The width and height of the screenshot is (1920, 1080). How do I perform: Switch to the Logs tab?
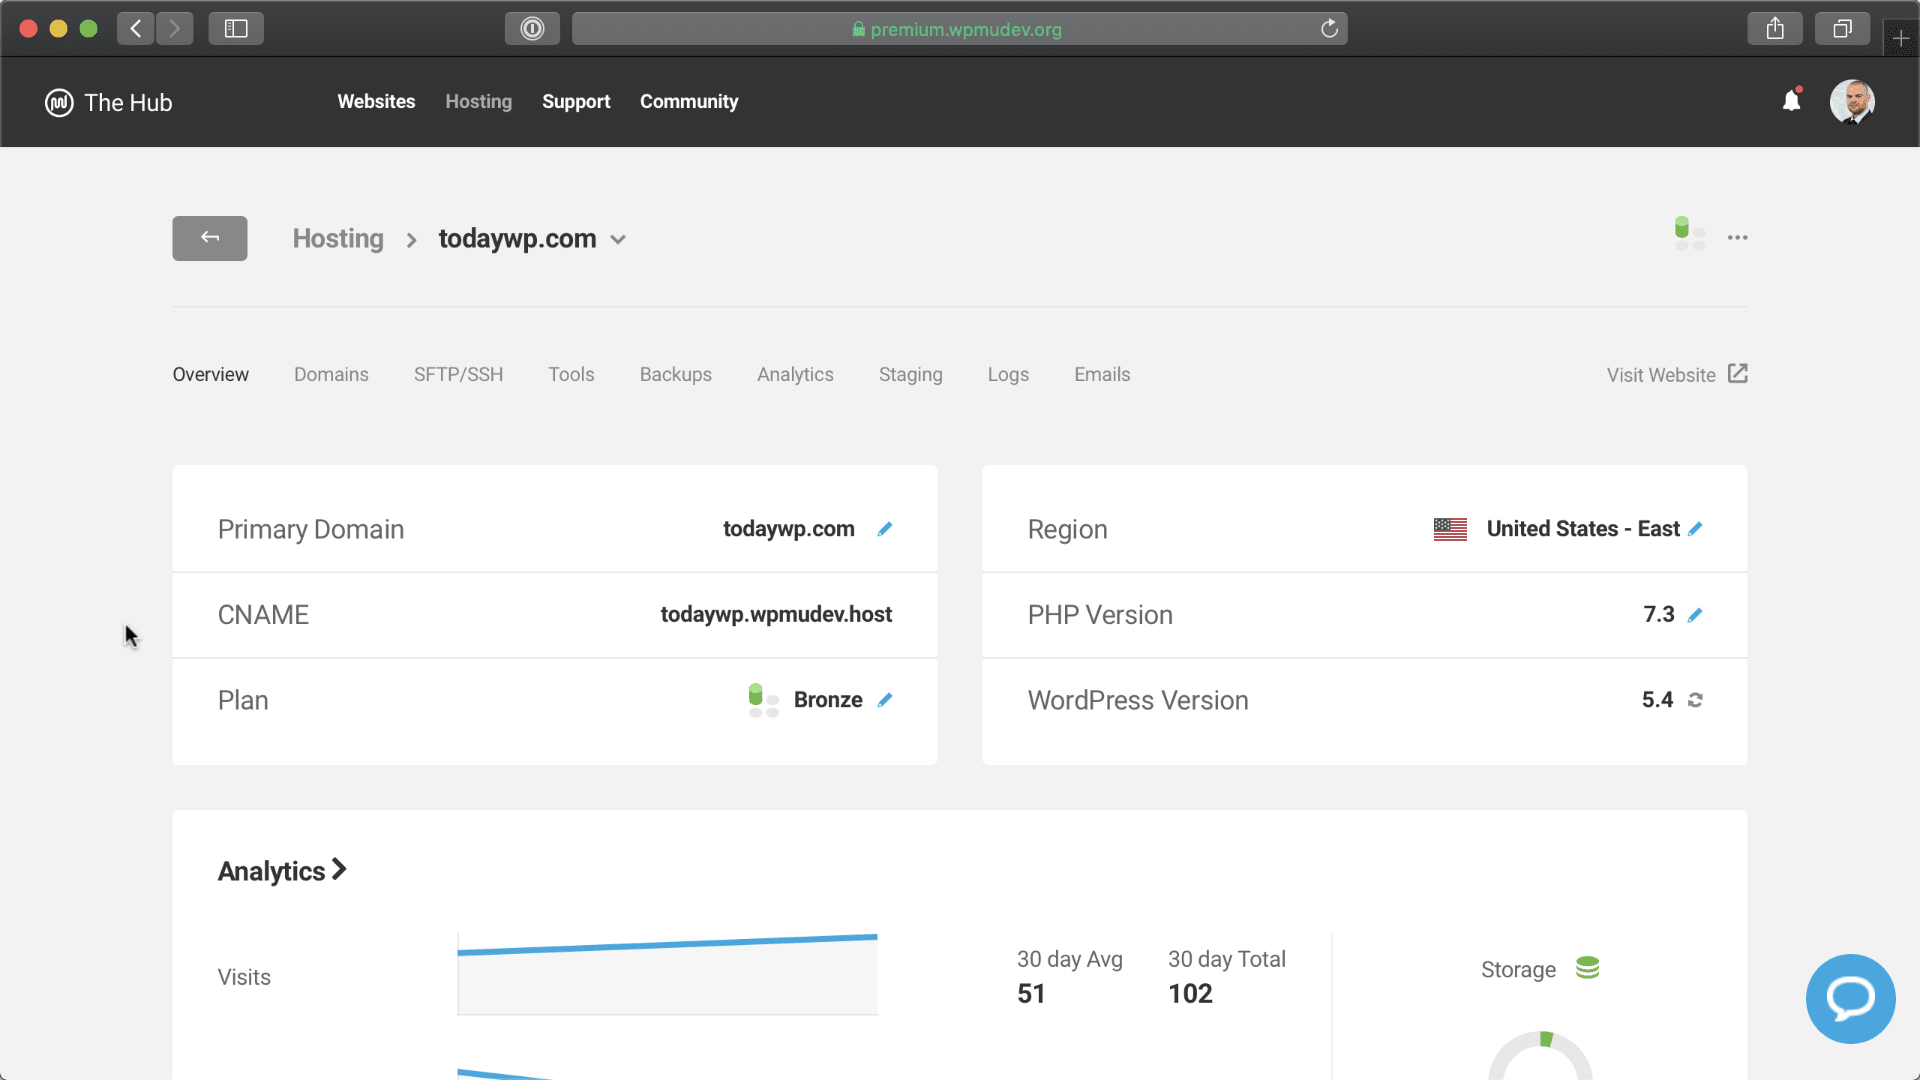1008,374
